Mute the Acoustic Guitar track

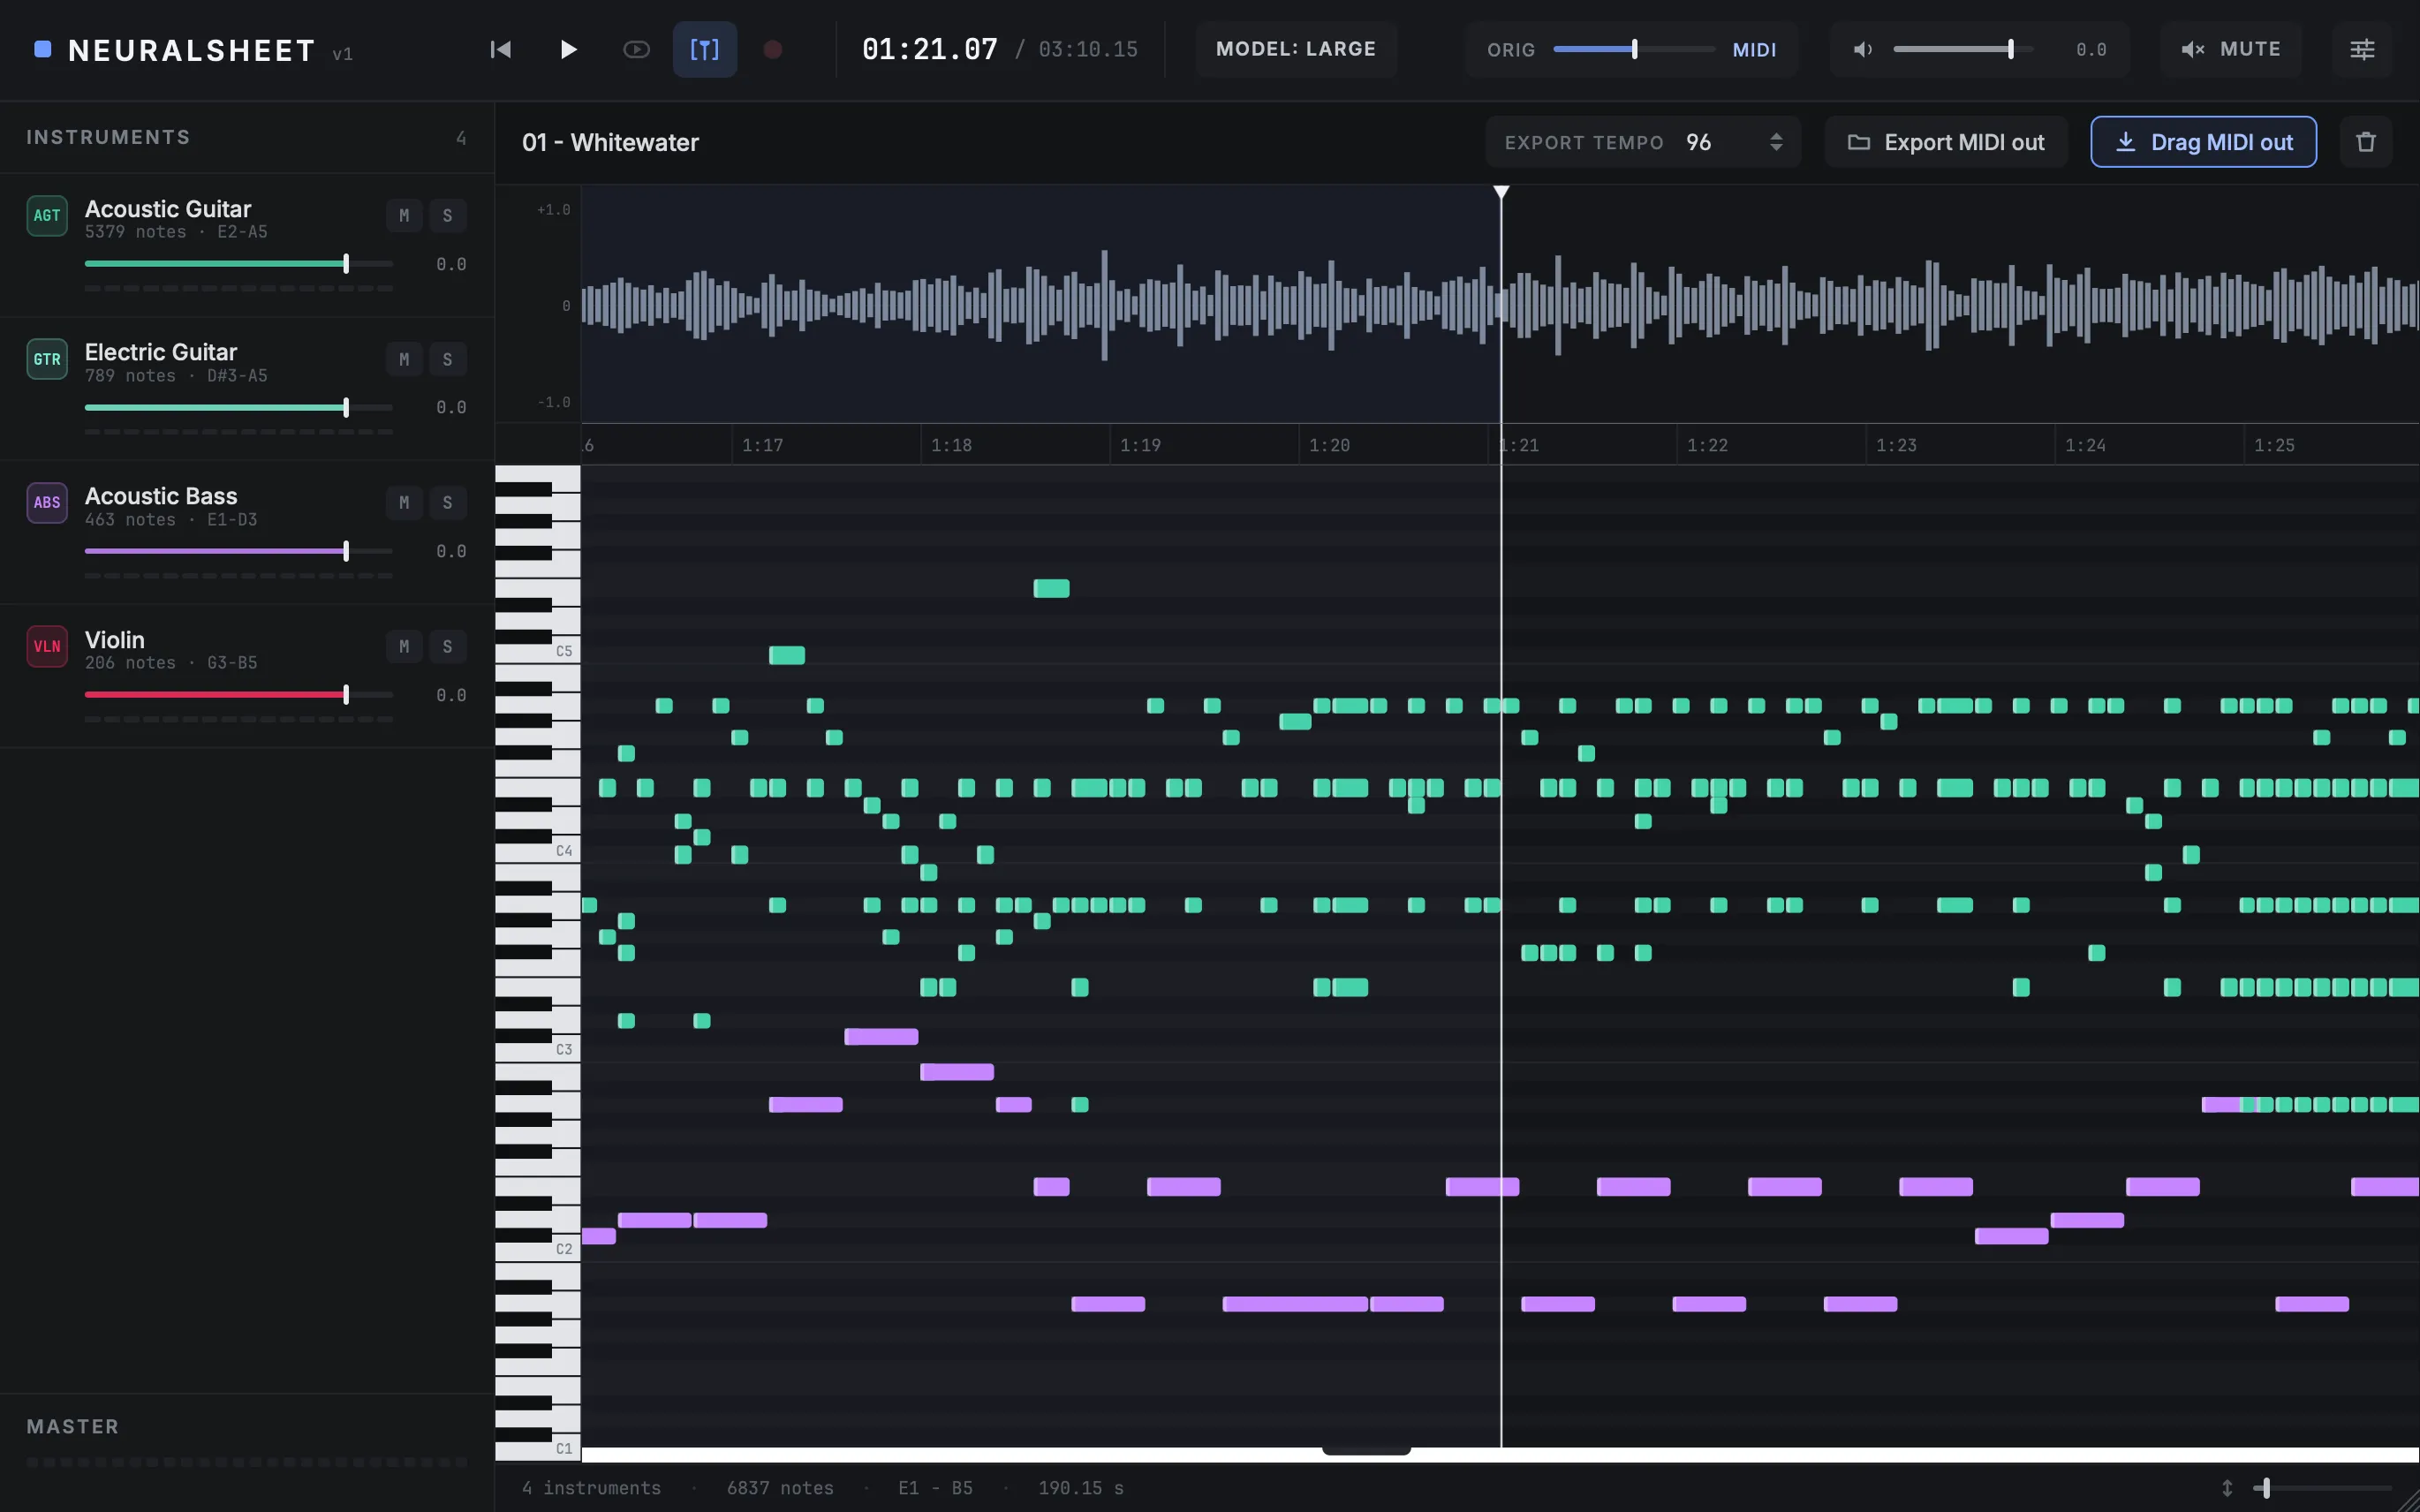(404, 216)
